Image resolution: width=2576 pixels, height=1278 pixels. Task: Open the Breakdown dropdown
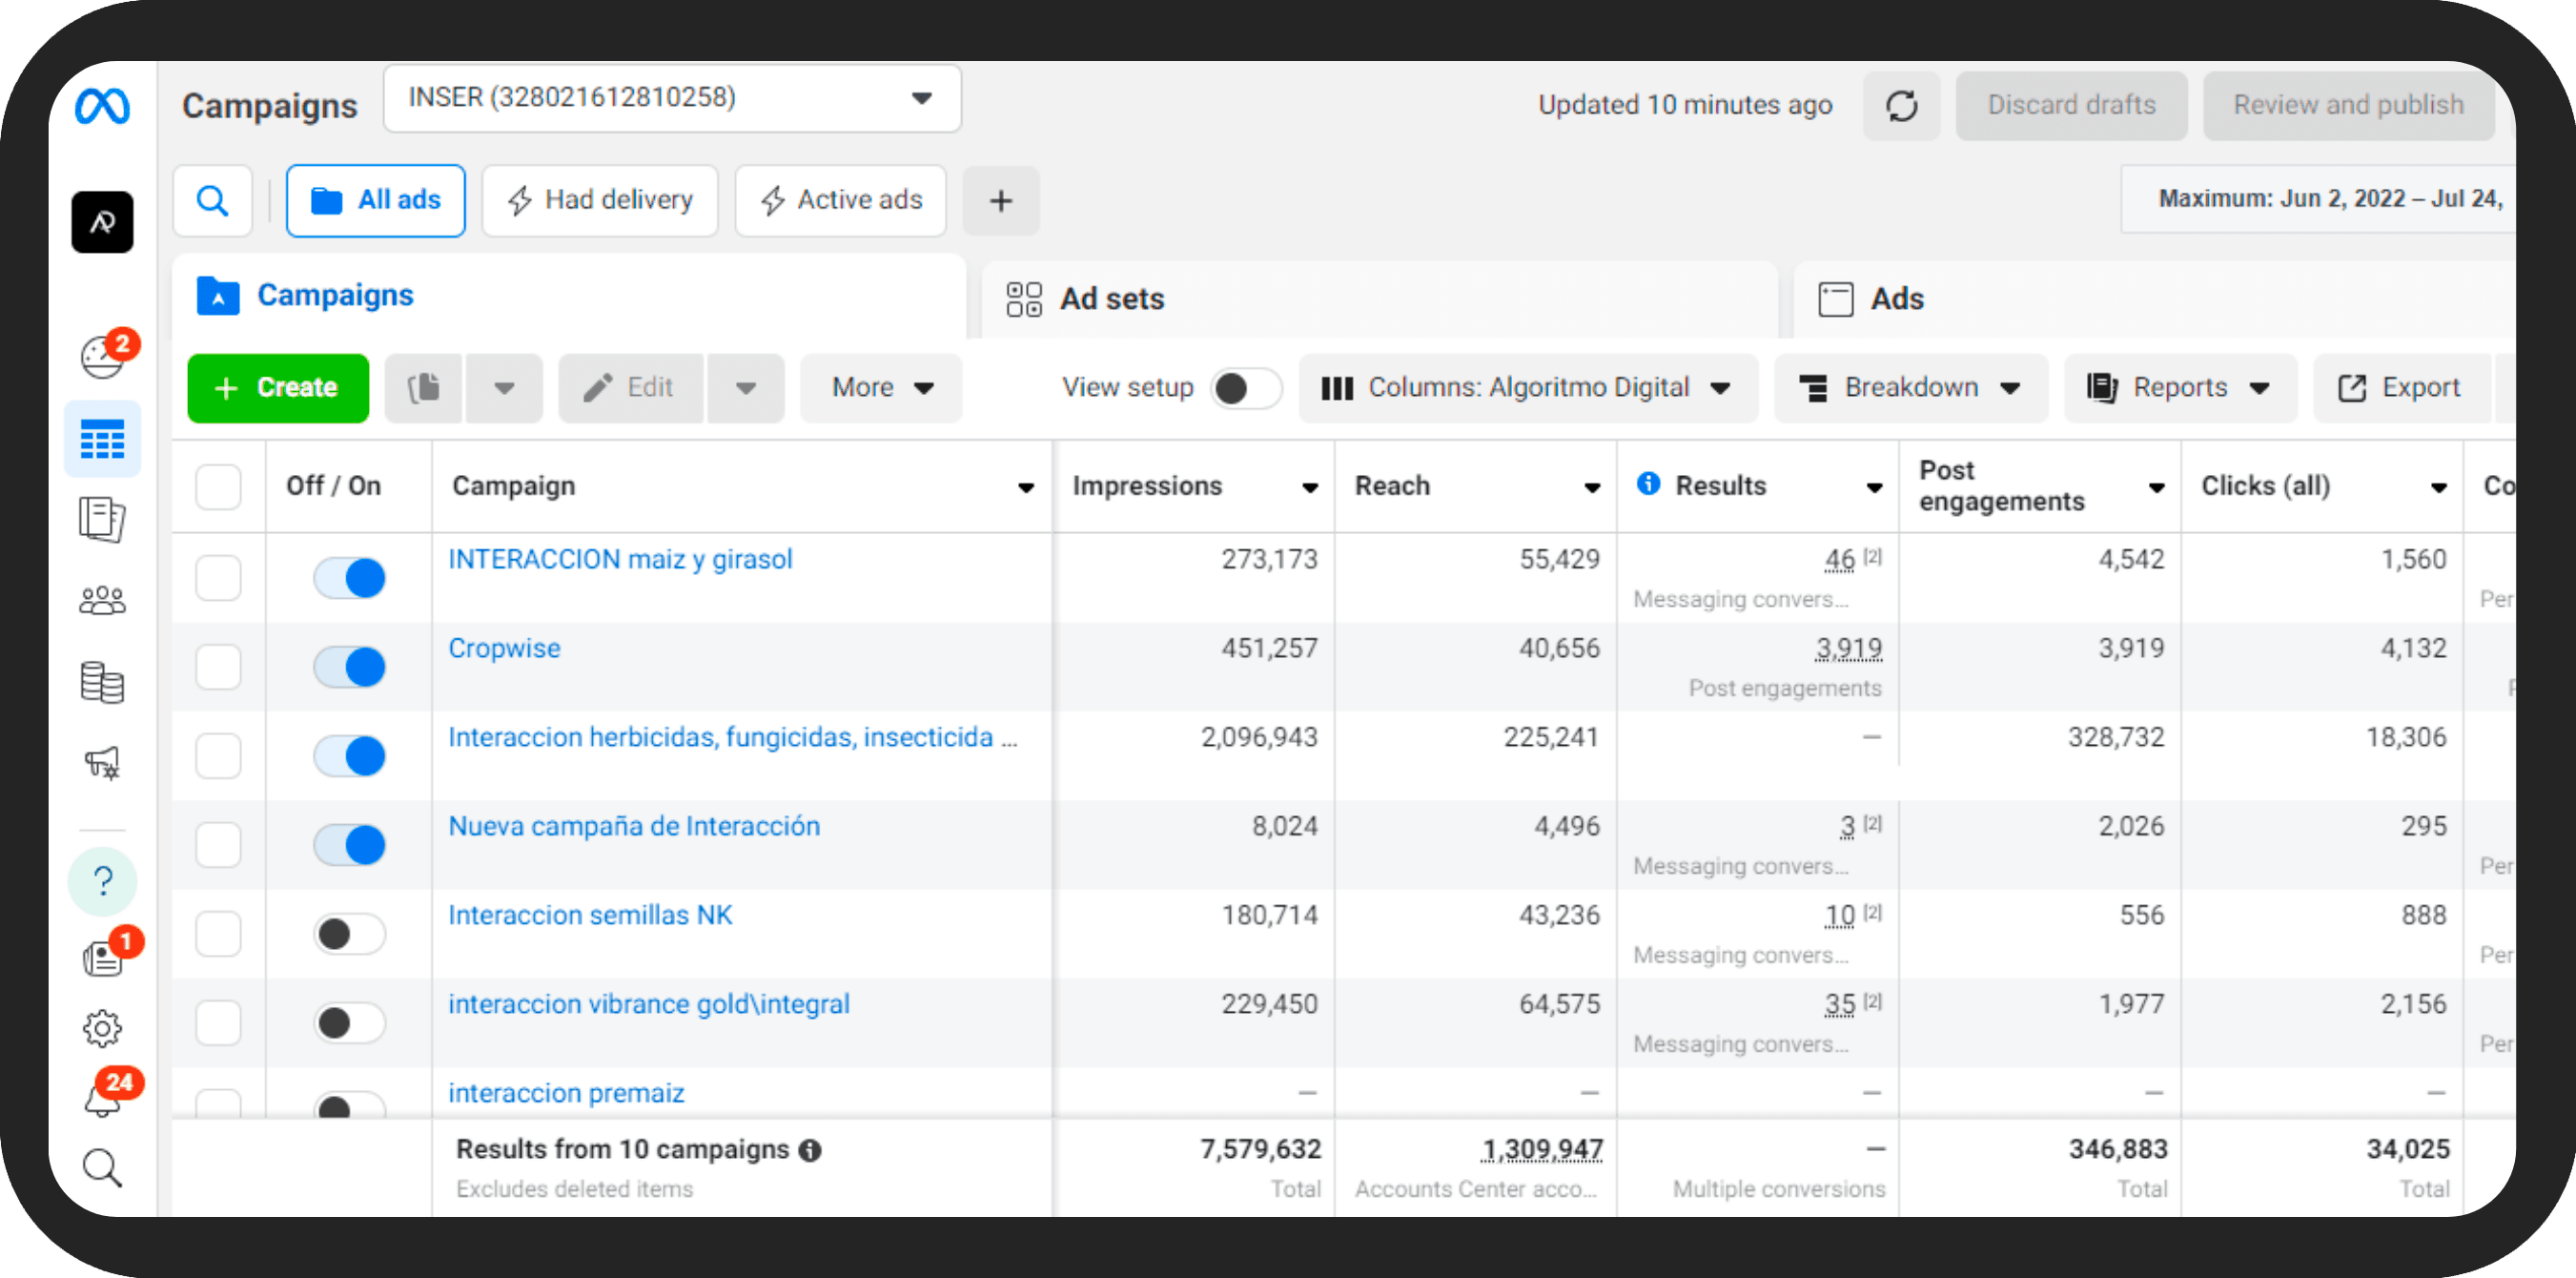(x=1910, y=388)
